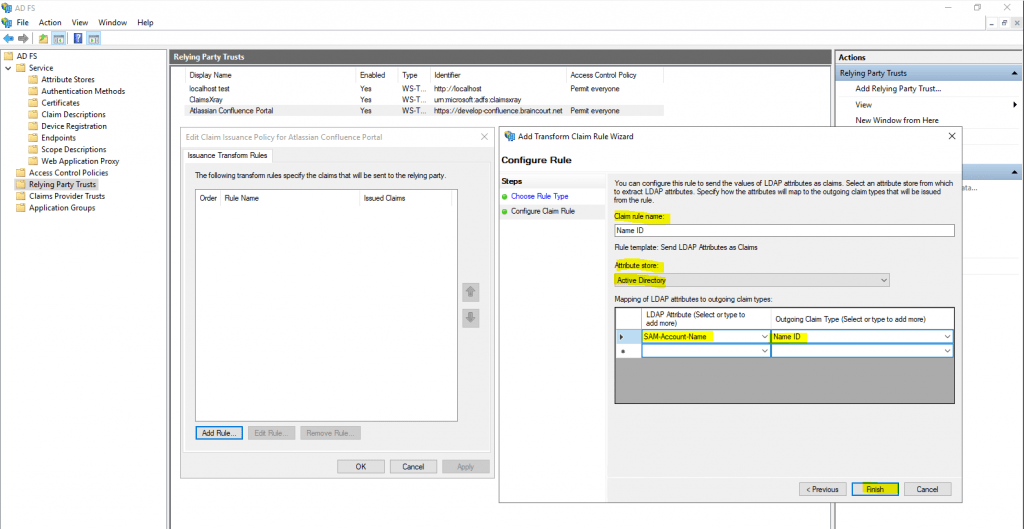Select Authentication Methods in the tree
This screenshot has width=1024, height=529.
(83, 91)
